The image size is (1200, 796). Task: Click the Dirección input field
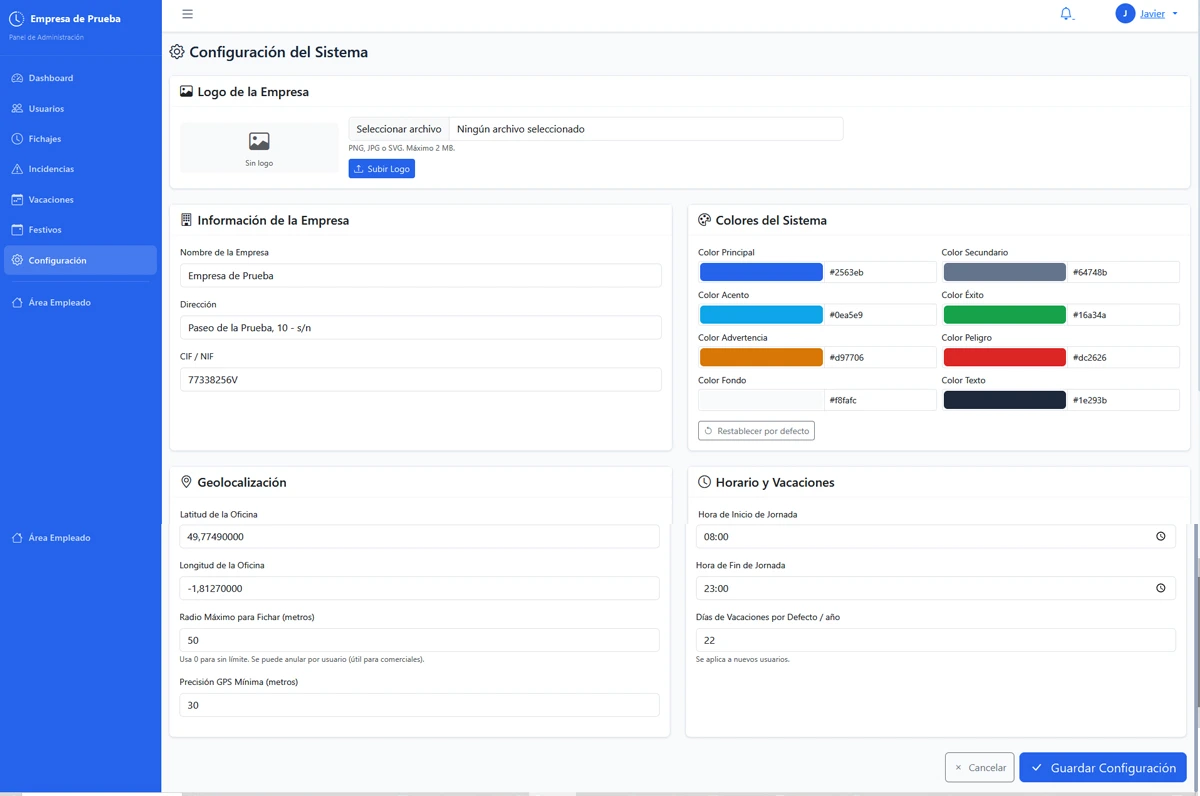pos(420,328)
